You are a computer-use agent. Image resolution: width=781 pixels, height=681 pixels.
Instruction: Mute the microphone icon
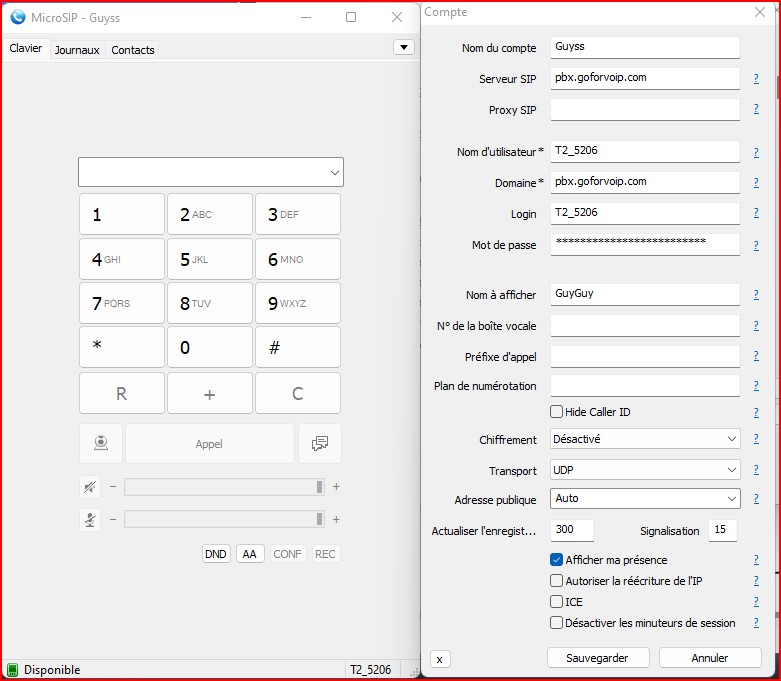tap(90, 520)
